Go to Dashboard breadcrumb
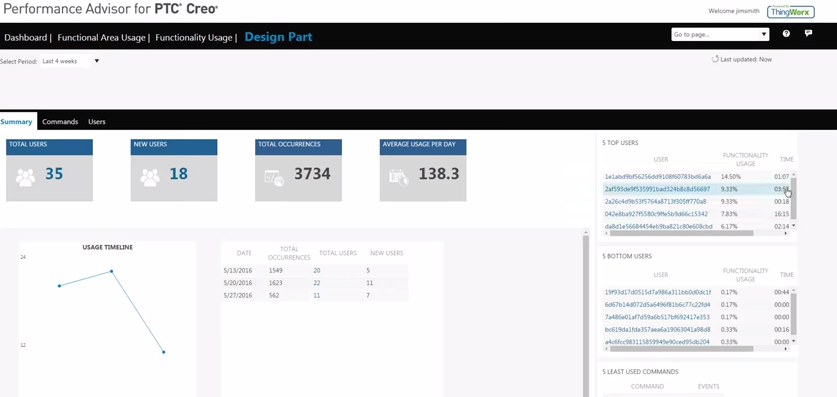 point(26,38)
